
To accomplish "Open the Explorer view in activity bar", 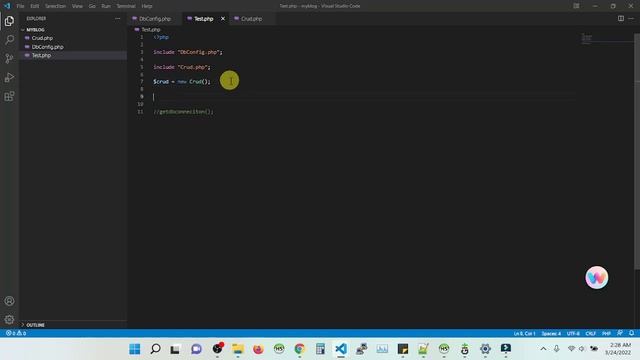I will point(9,21).
